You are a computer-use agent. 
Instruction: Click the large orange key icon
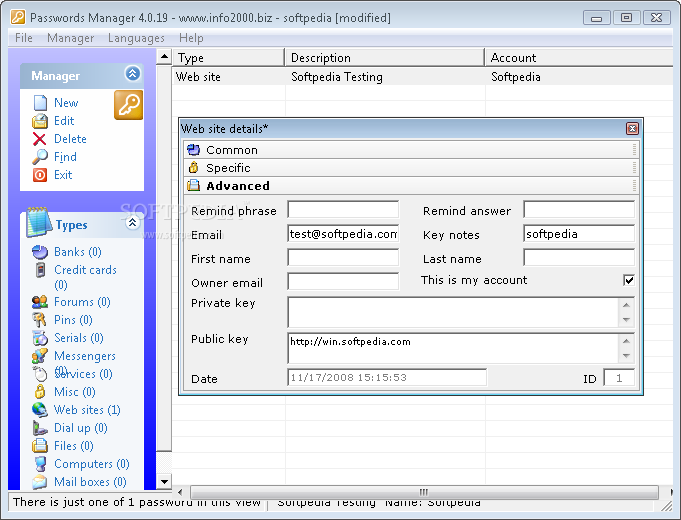pos(129,105)
